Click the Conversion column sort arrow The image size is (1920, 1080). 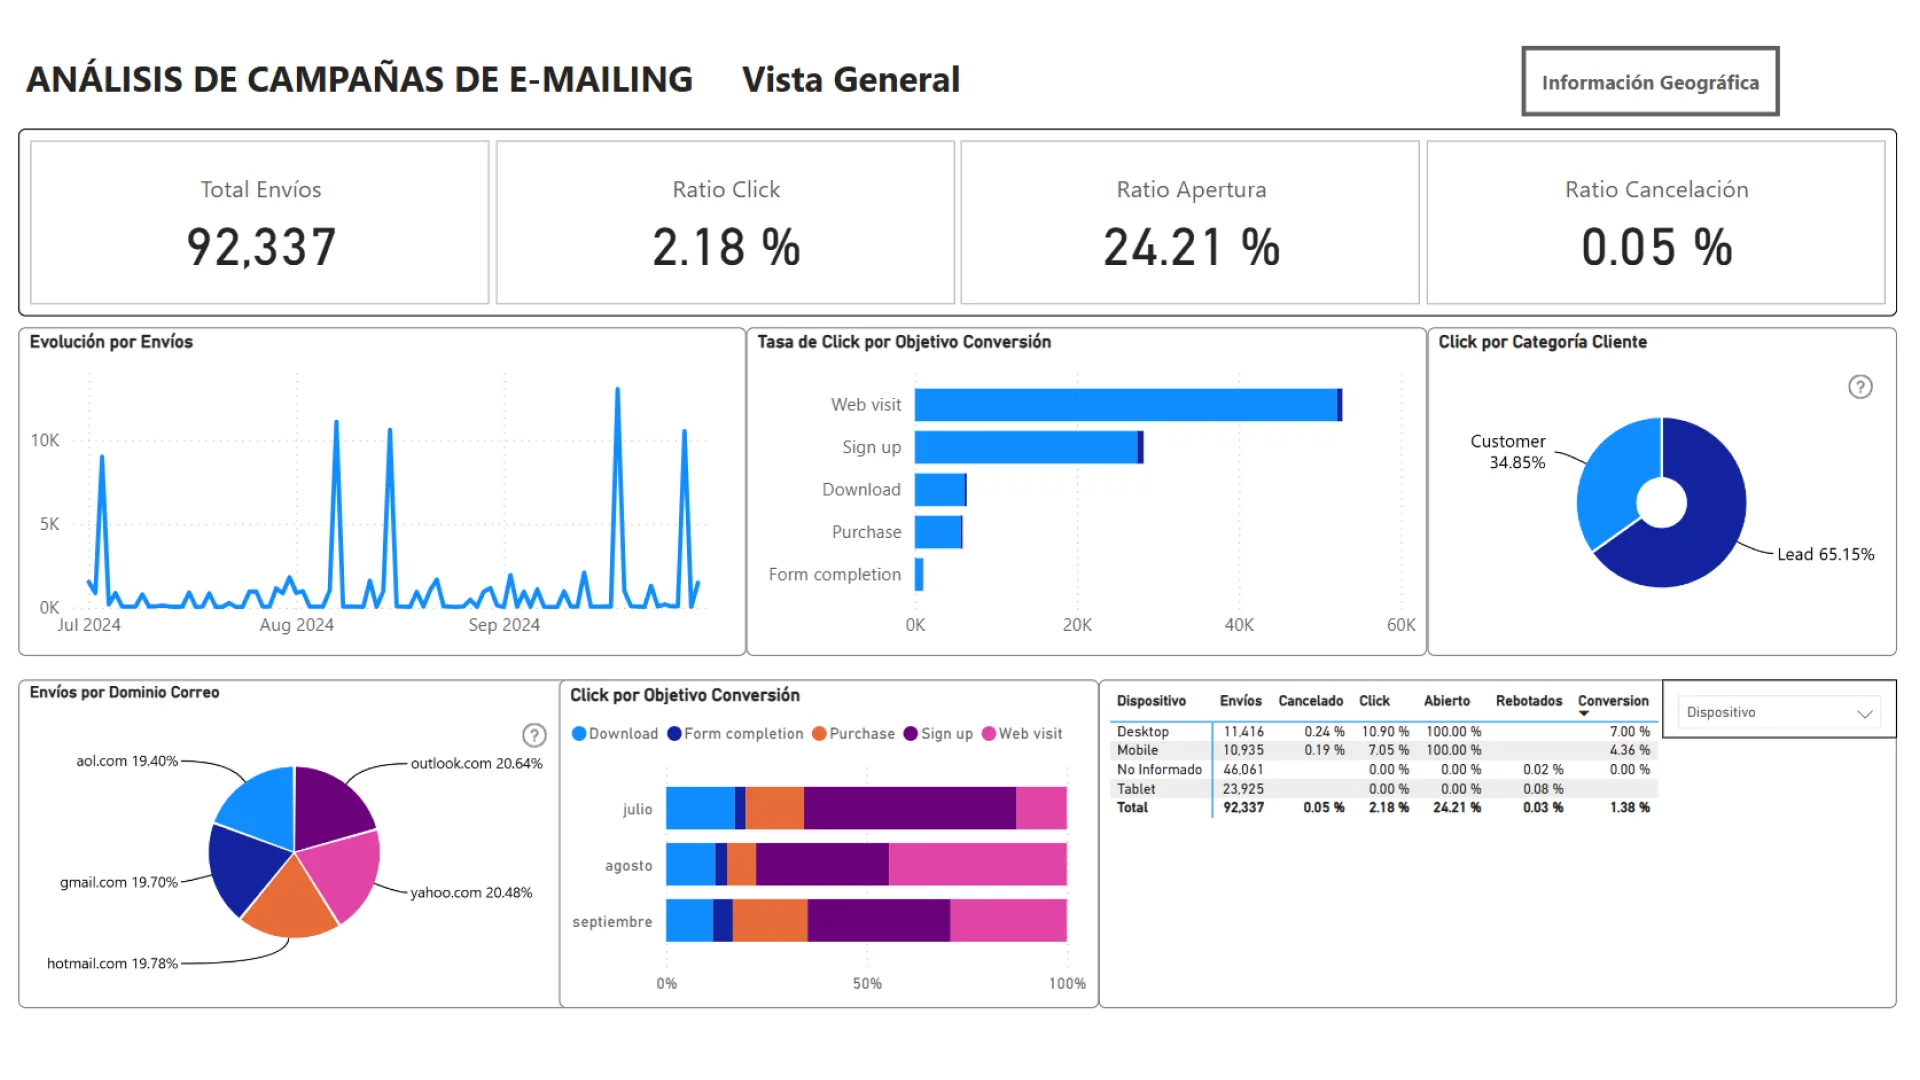click(x=1584, y=713)
